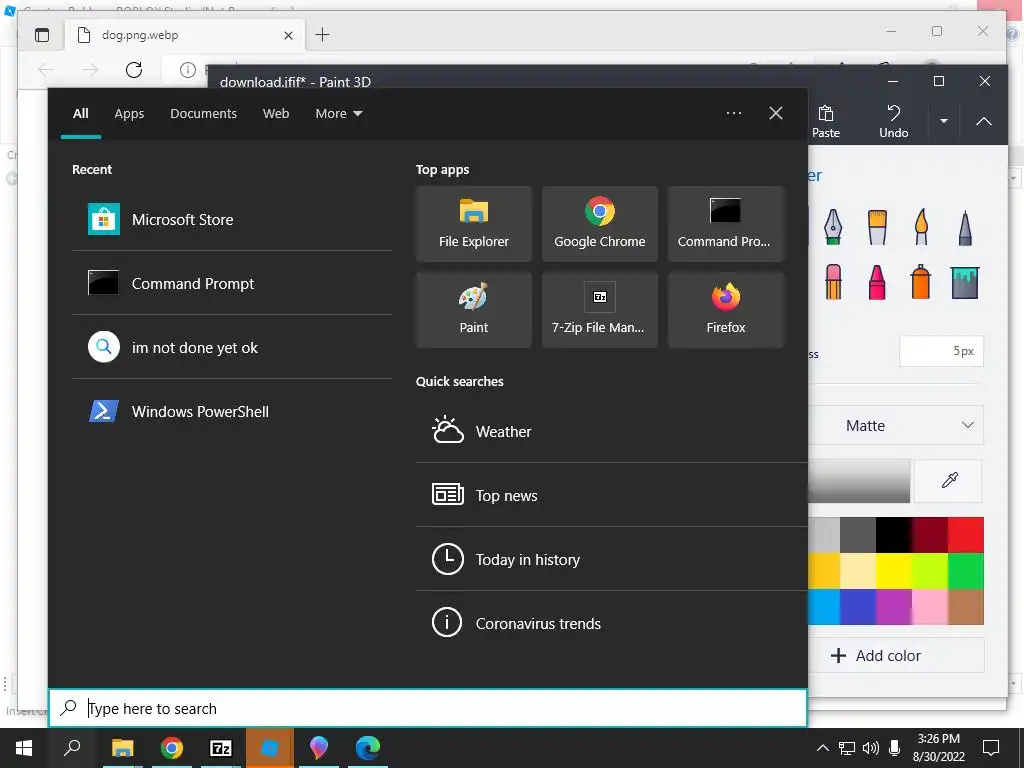Select the fill bucket tool
The height and width of the screenshot is (768, 1024).
point(965,281)
